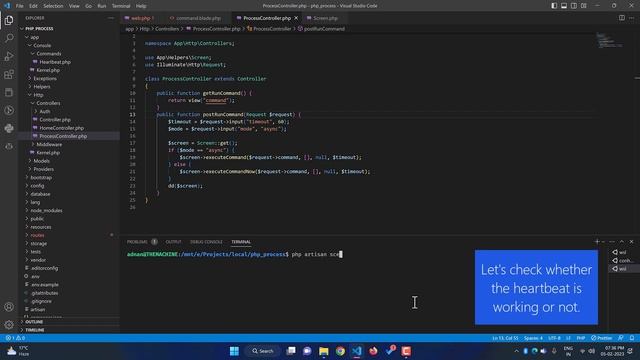640x360 pixels.
Task: Collapse the app folder
Action: coord(35,37)
